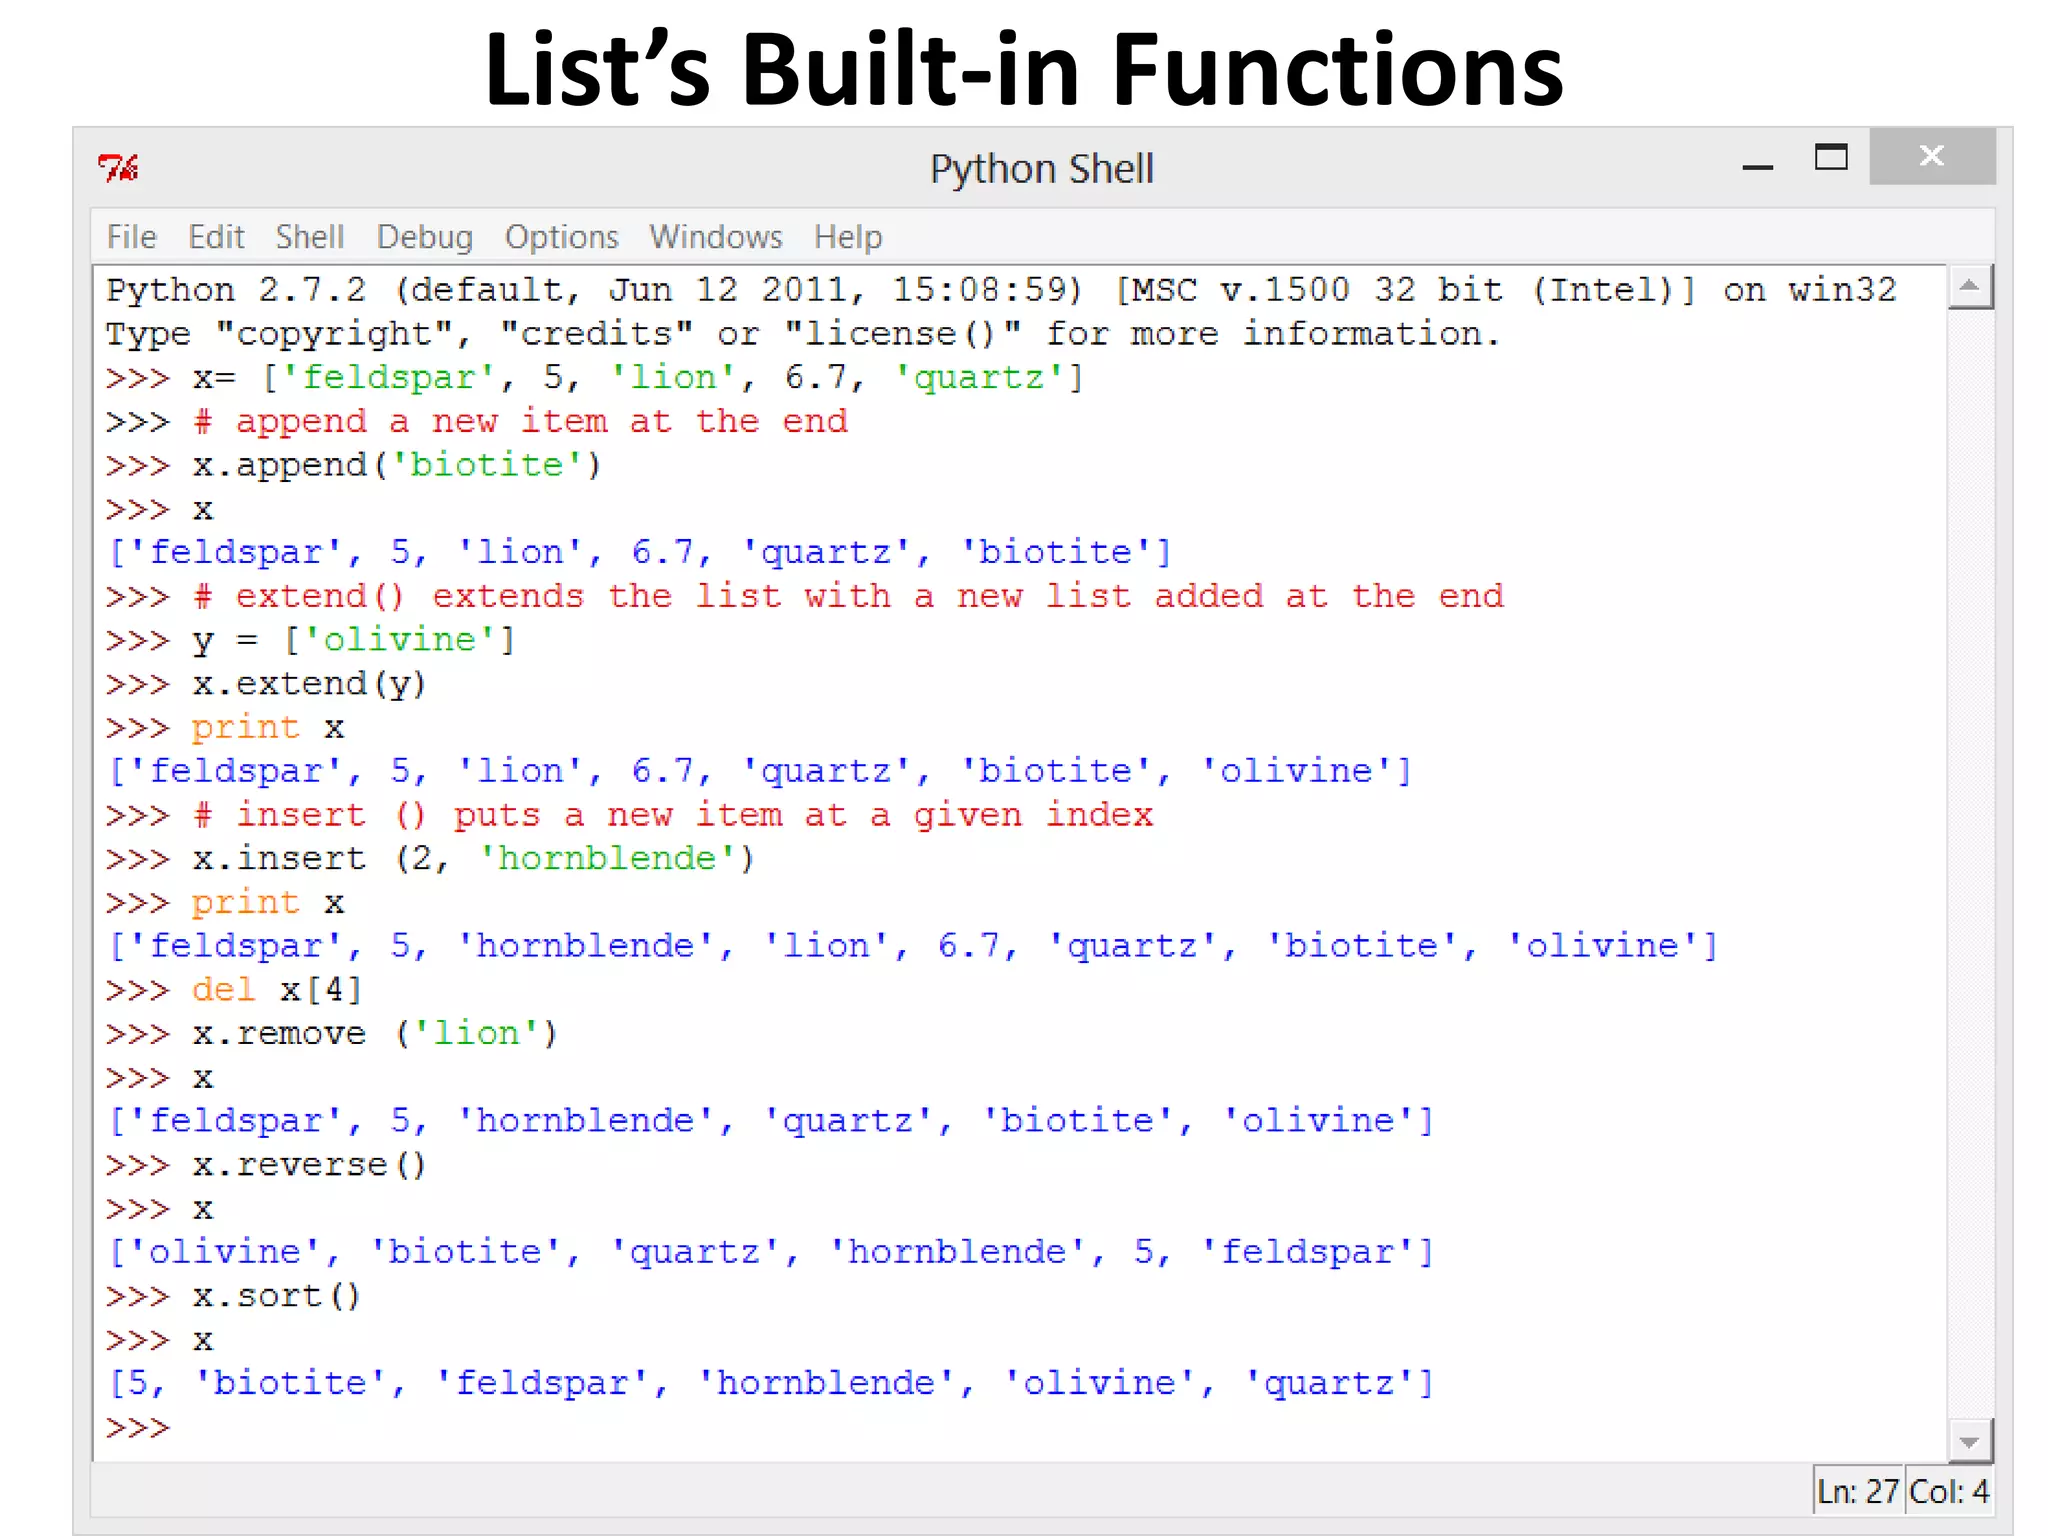
Task: Click the scrollbar down arrow
Action: click(x=1969, y=1441)
